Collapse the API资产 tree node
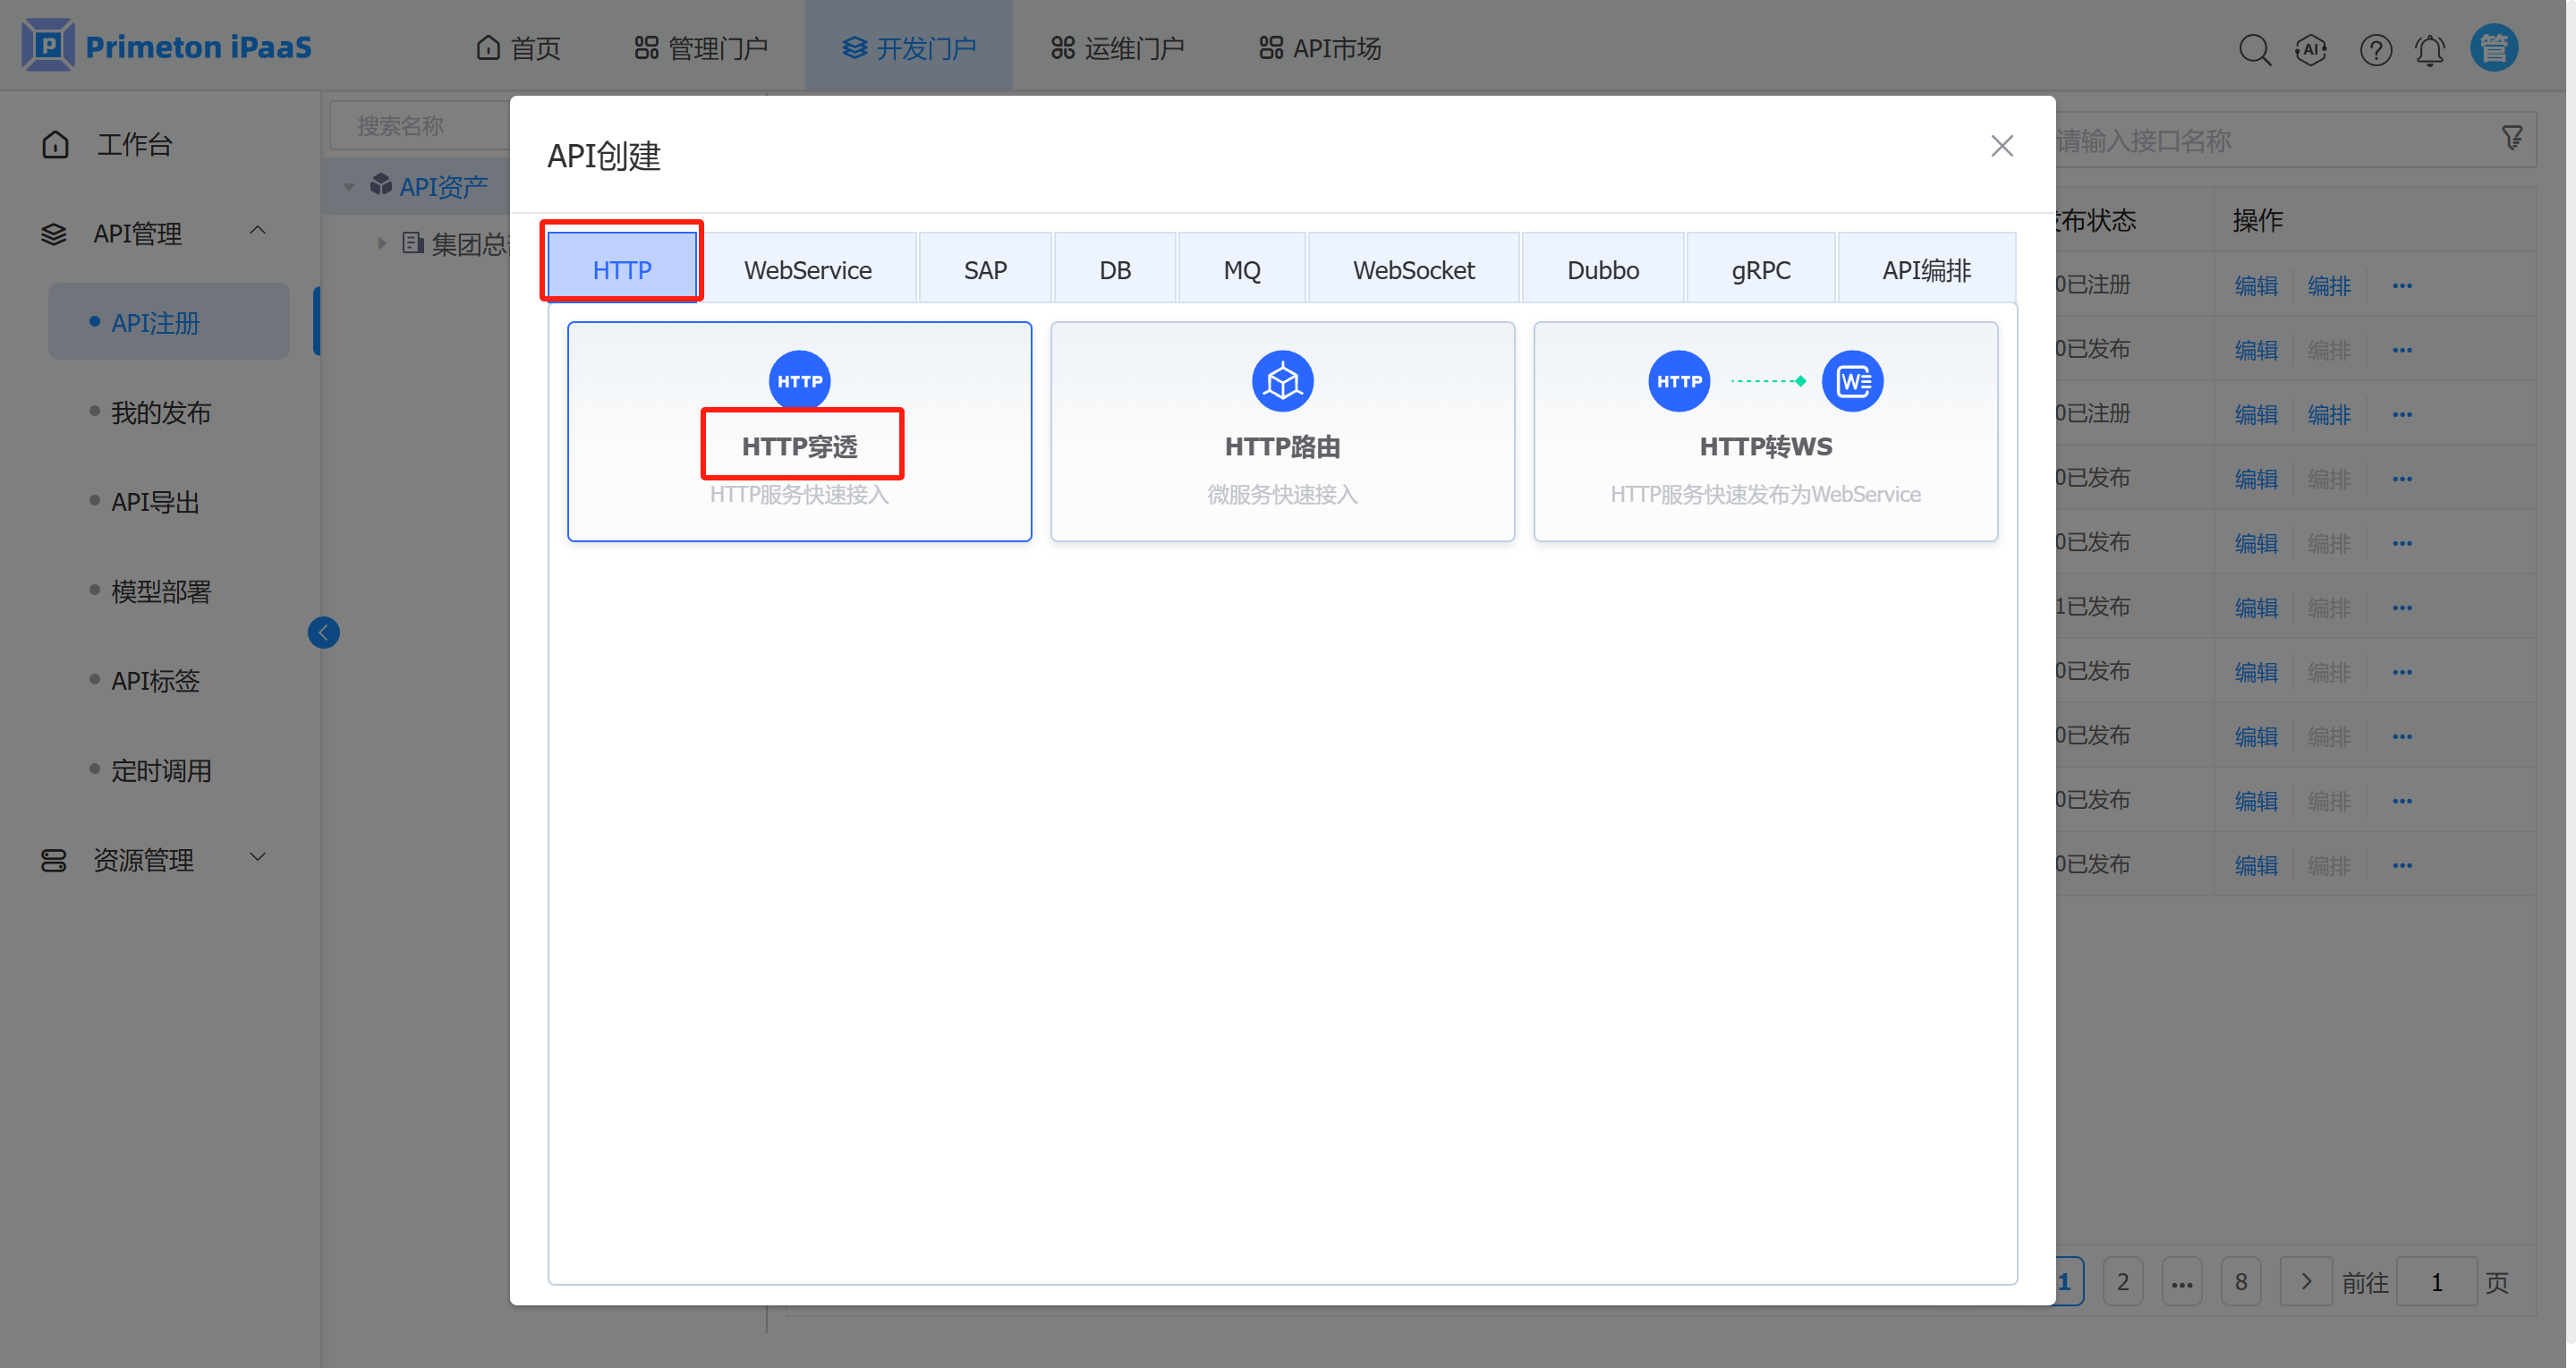This screenshot has width=2576, height=1368. click(x=349, y=187)
